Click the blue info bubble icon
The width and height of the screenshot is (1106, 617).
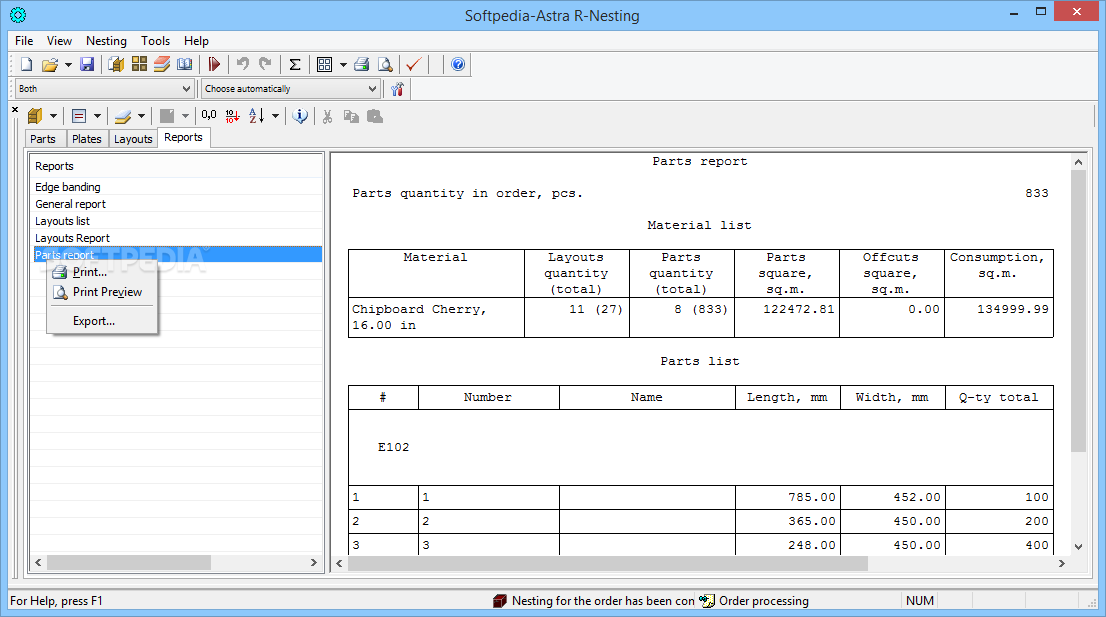(300, 116)
